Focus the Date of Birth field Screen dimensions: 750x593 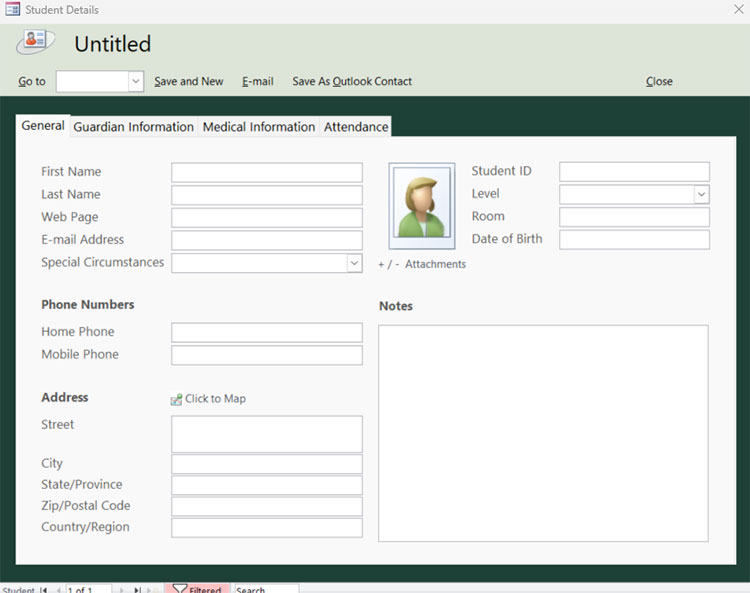[x=634, y=240]
